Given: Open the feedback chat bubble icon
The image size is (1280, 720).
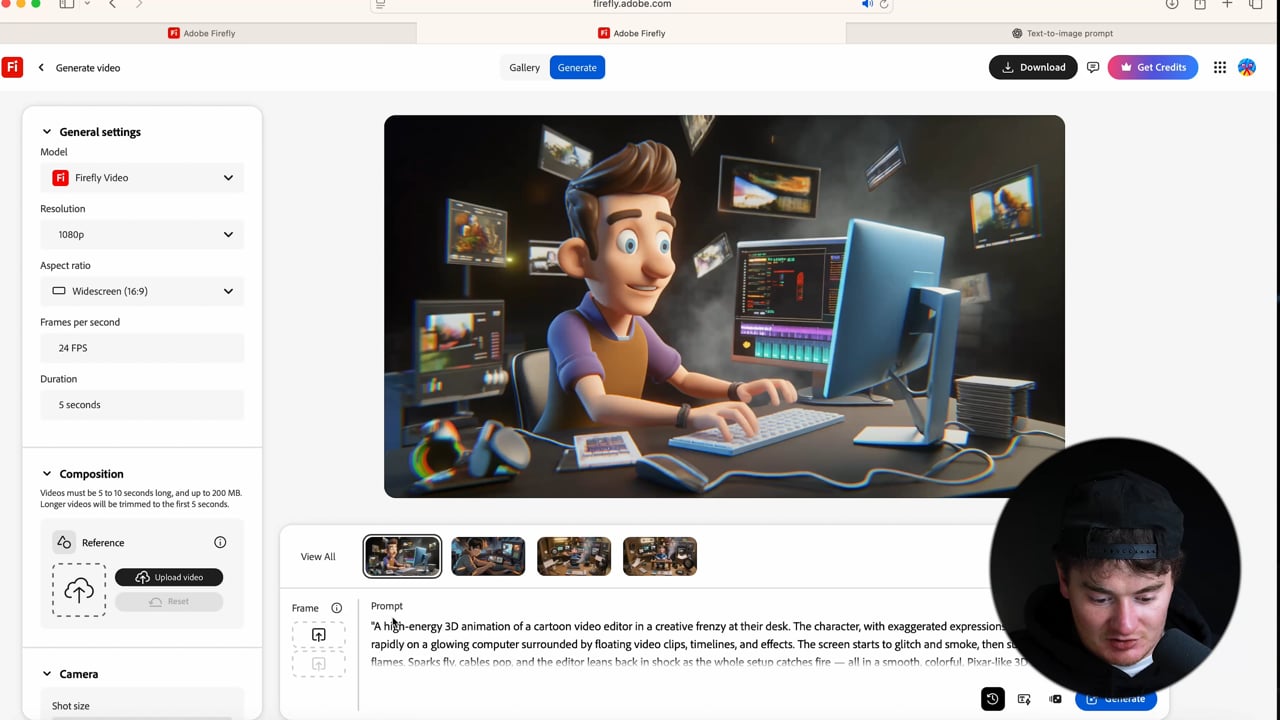Looking at the screenshot, I should pos(1093,67).
